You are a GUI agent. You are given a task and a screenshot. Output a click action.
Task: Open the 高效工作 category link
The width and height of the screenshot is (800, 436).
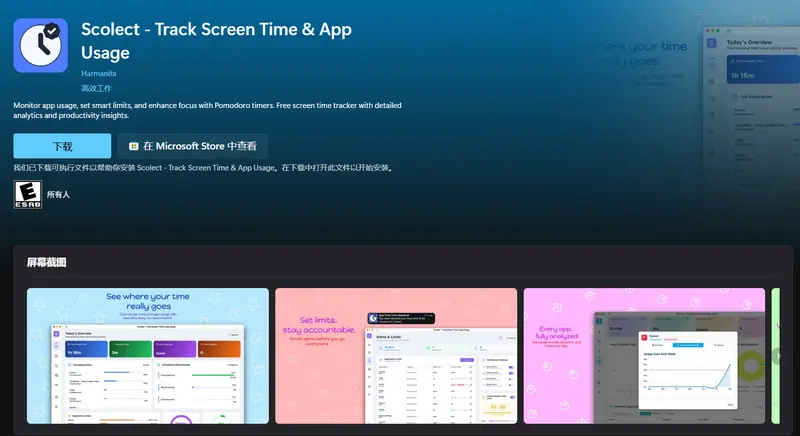(96, 88)
